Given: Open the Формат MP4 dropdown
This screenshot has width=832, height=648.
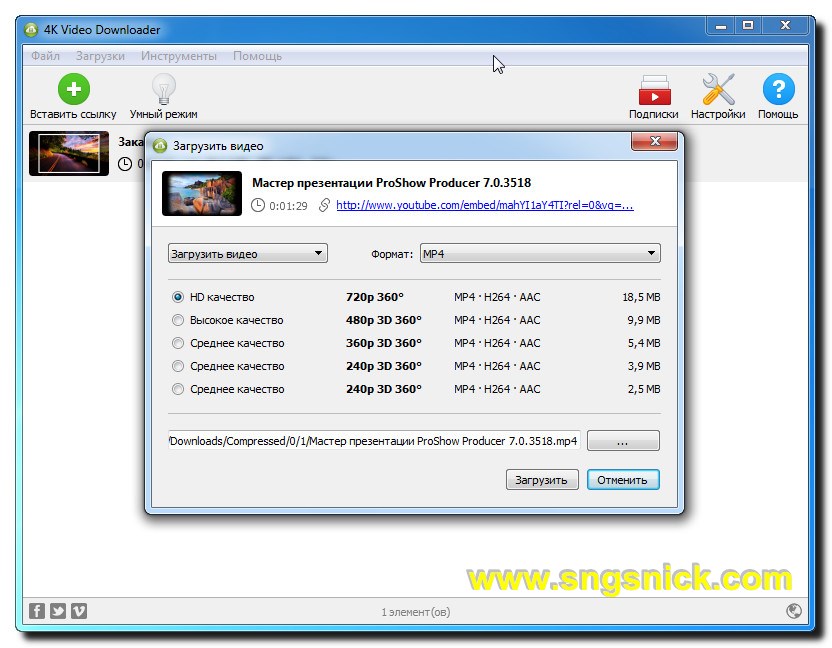Looking at the screenshot, I should click(540, 254).
